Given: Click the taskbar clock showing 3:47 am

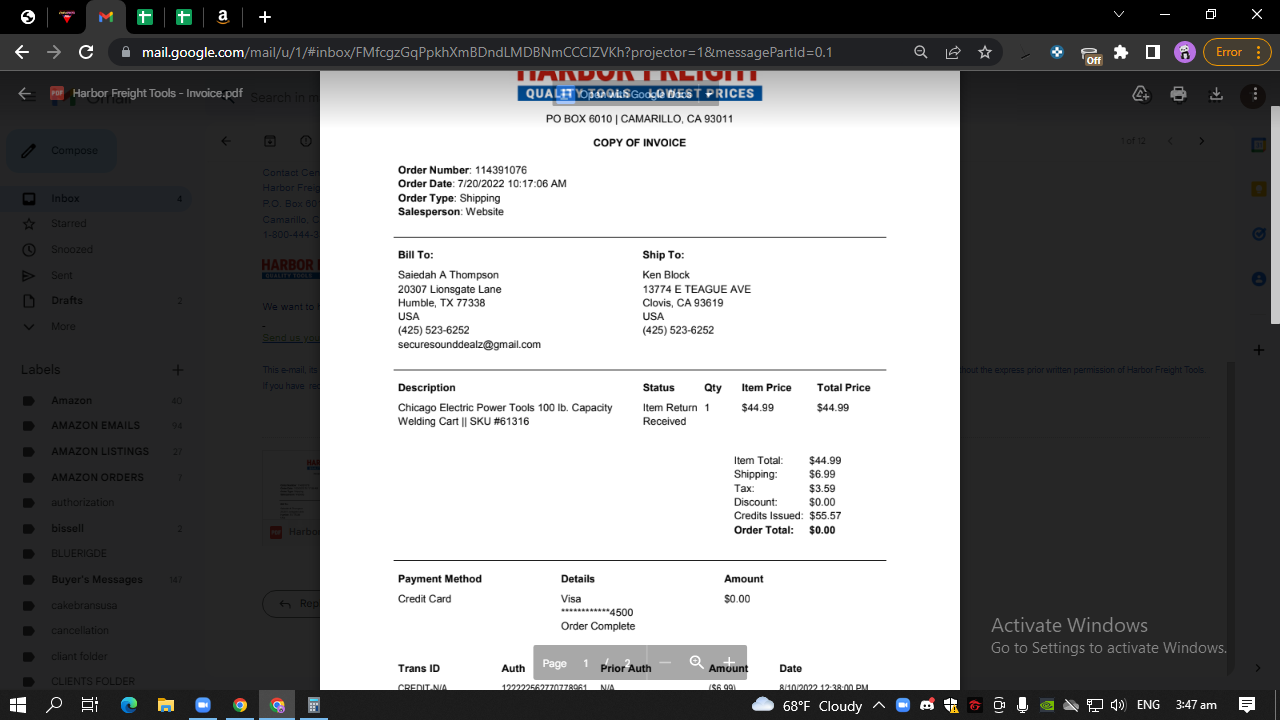Looking at the screenshot, I should pos(1196,705).
